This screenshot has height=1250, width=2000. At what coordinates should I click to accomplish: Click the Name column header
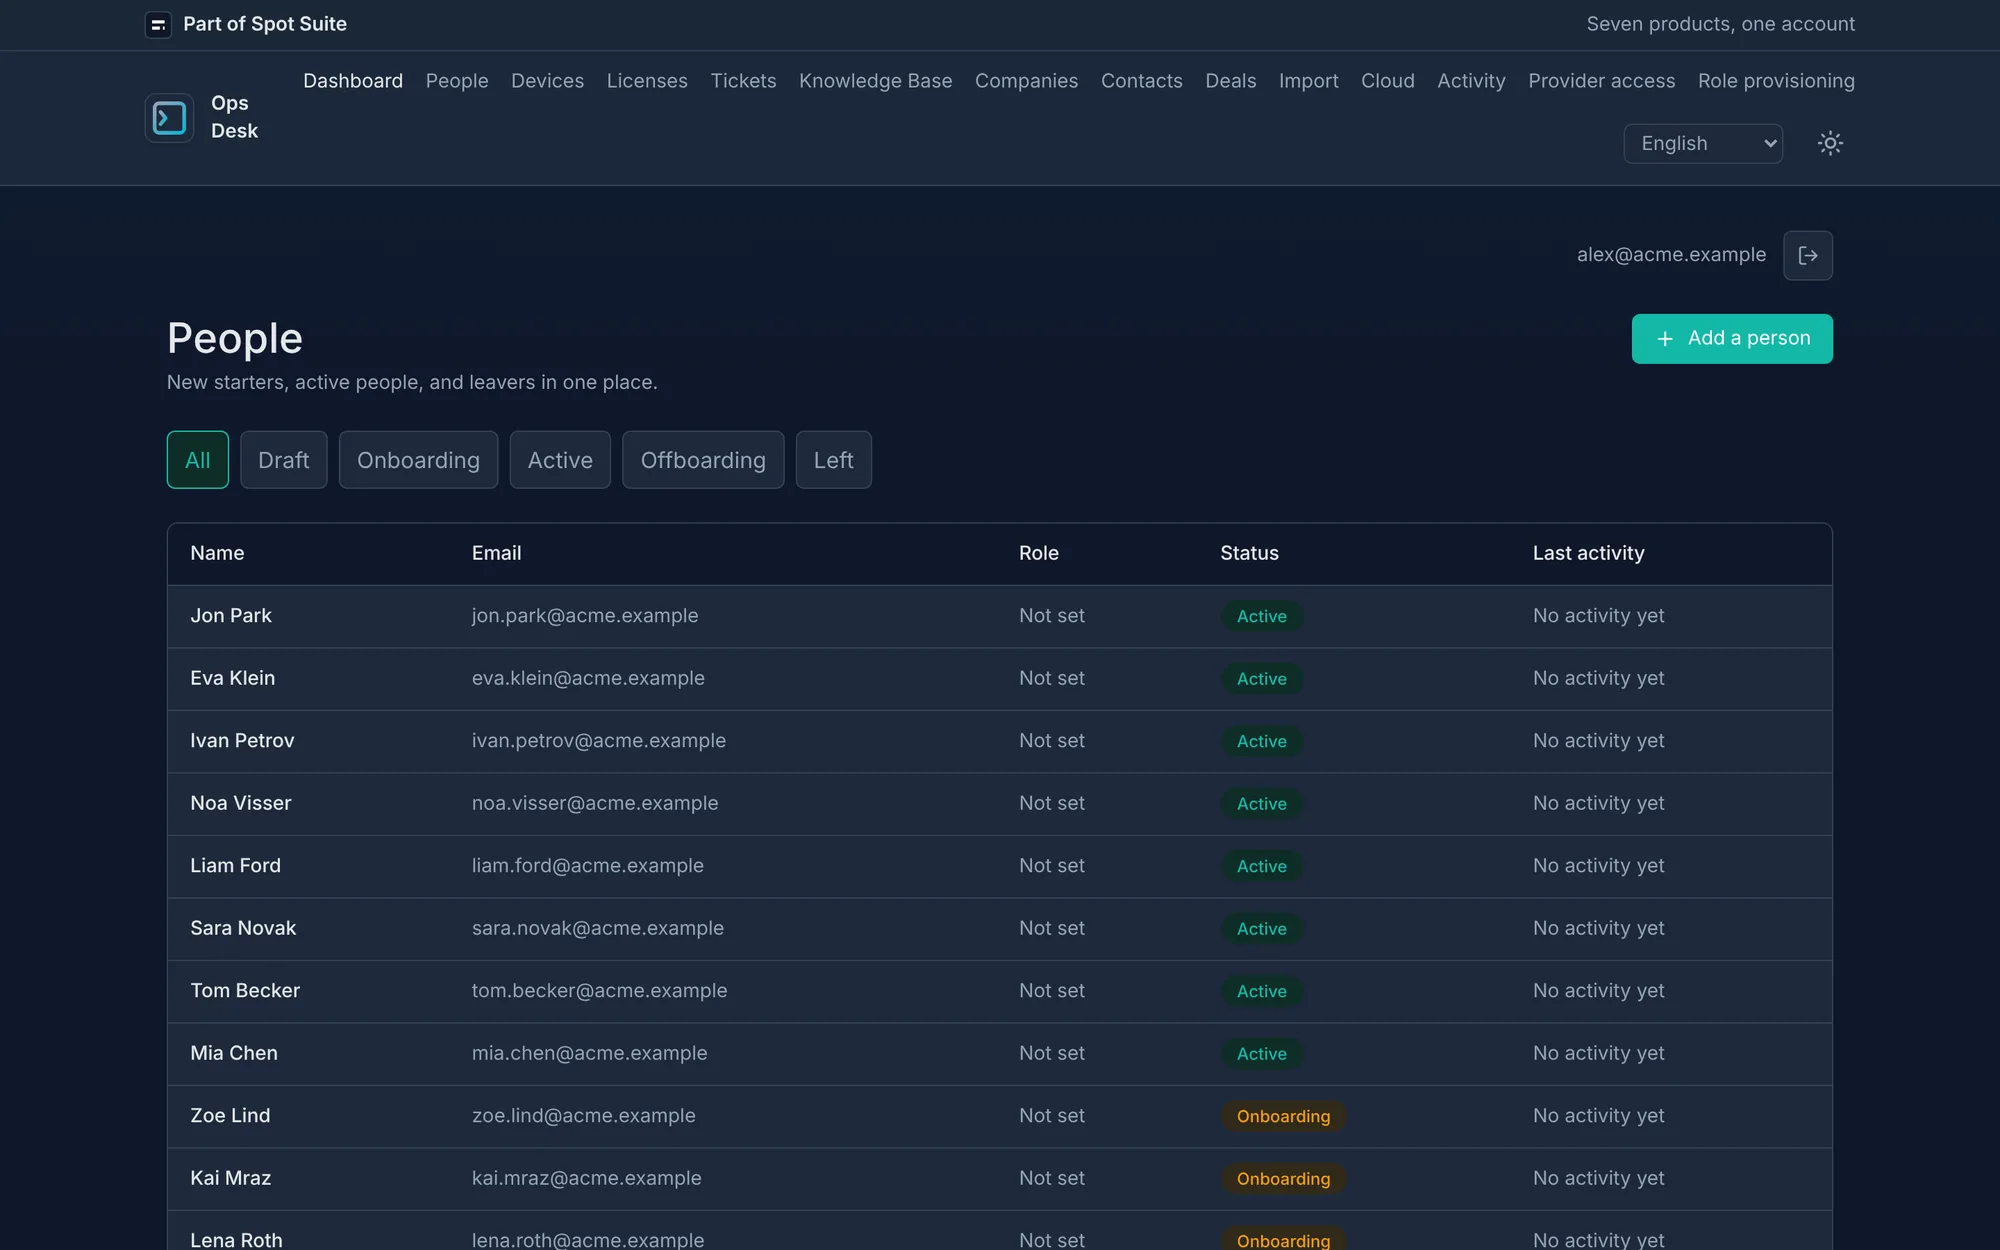coord(217,553)
